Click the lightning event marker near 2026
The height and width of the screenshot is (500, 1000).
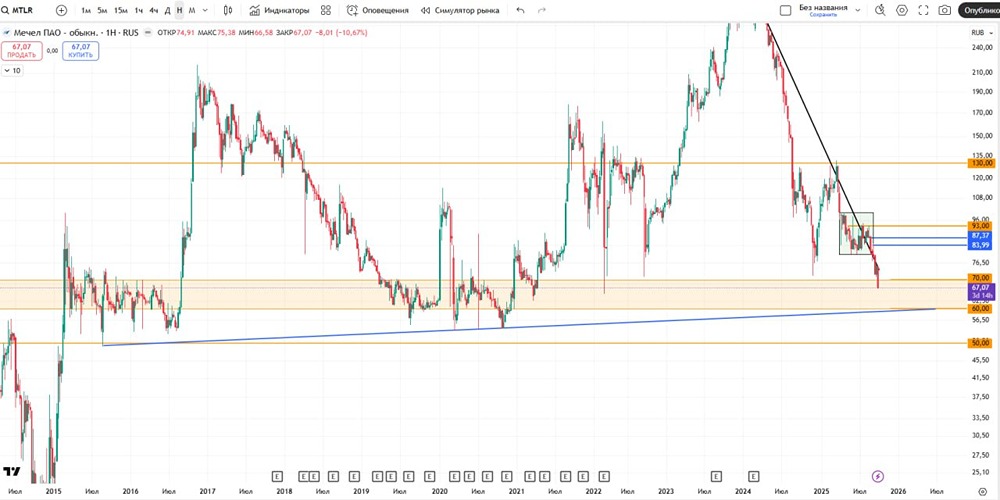878,476
